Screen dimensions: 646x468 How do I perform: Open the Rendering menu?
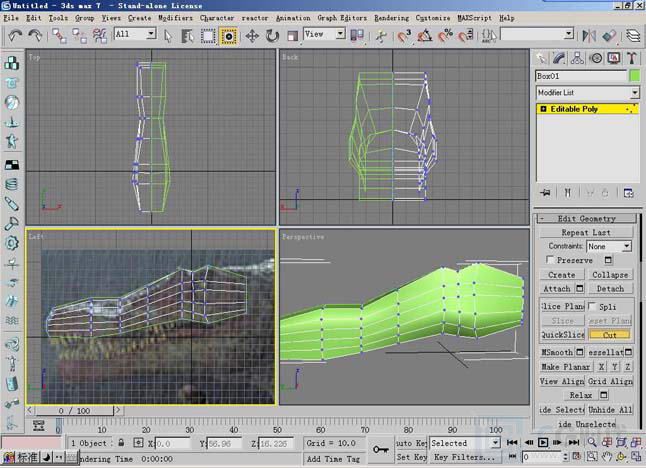coord(391,18)
